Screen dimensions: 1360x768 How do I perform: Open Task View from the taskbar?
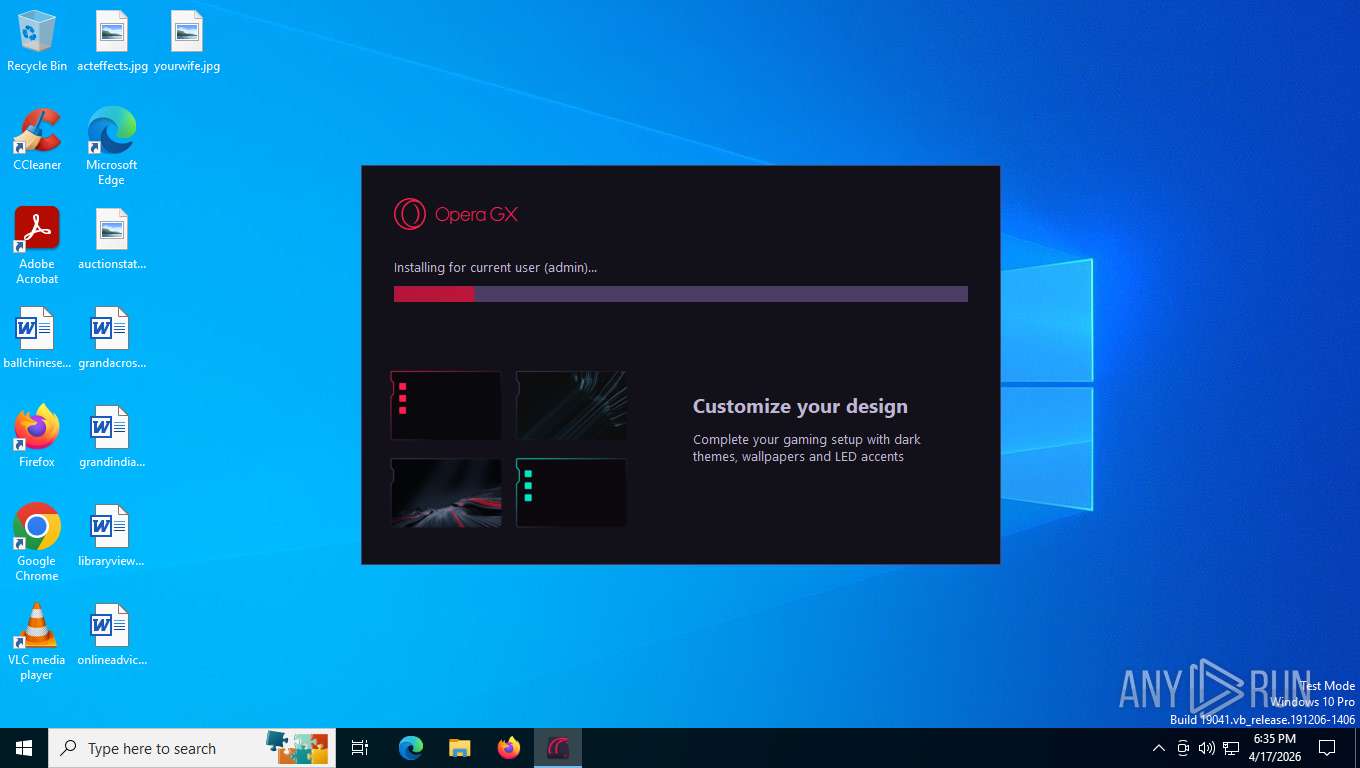pyautogui.click(x=360, y=748)
